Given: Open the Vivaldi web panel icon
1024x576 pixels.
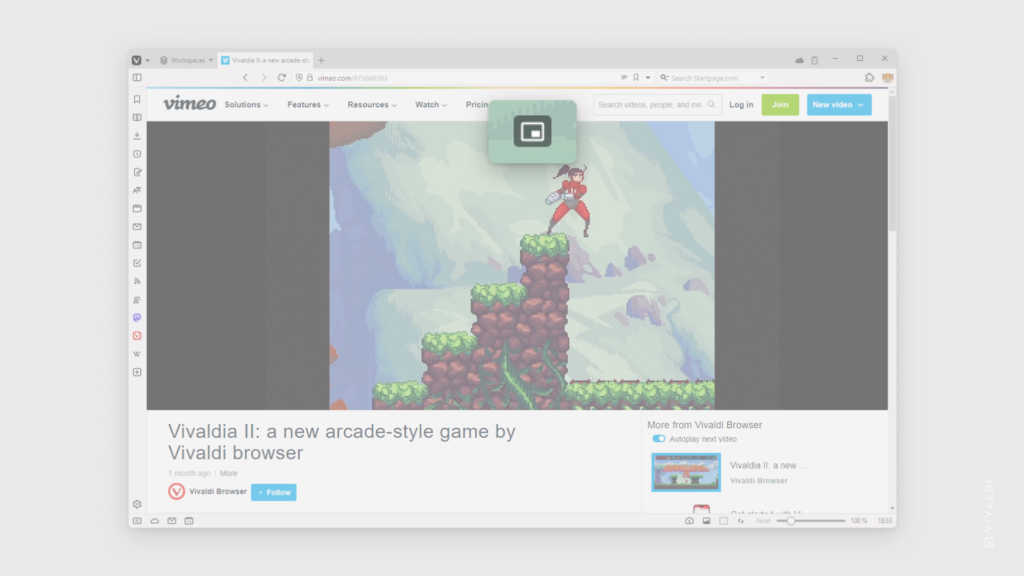Looking at the screenshot, I should pyautogui.click(x=137, y=336).
